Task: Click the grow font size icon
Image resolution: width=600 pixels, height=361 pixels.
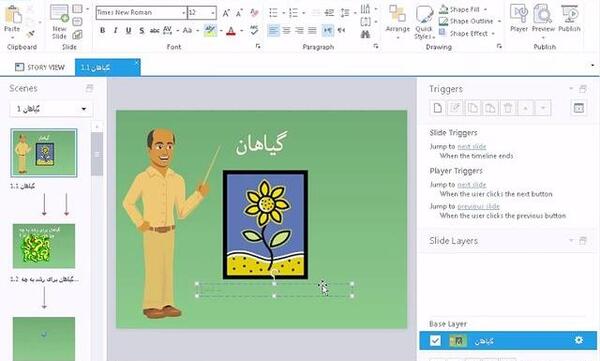Action: click(x=226, y=13)
